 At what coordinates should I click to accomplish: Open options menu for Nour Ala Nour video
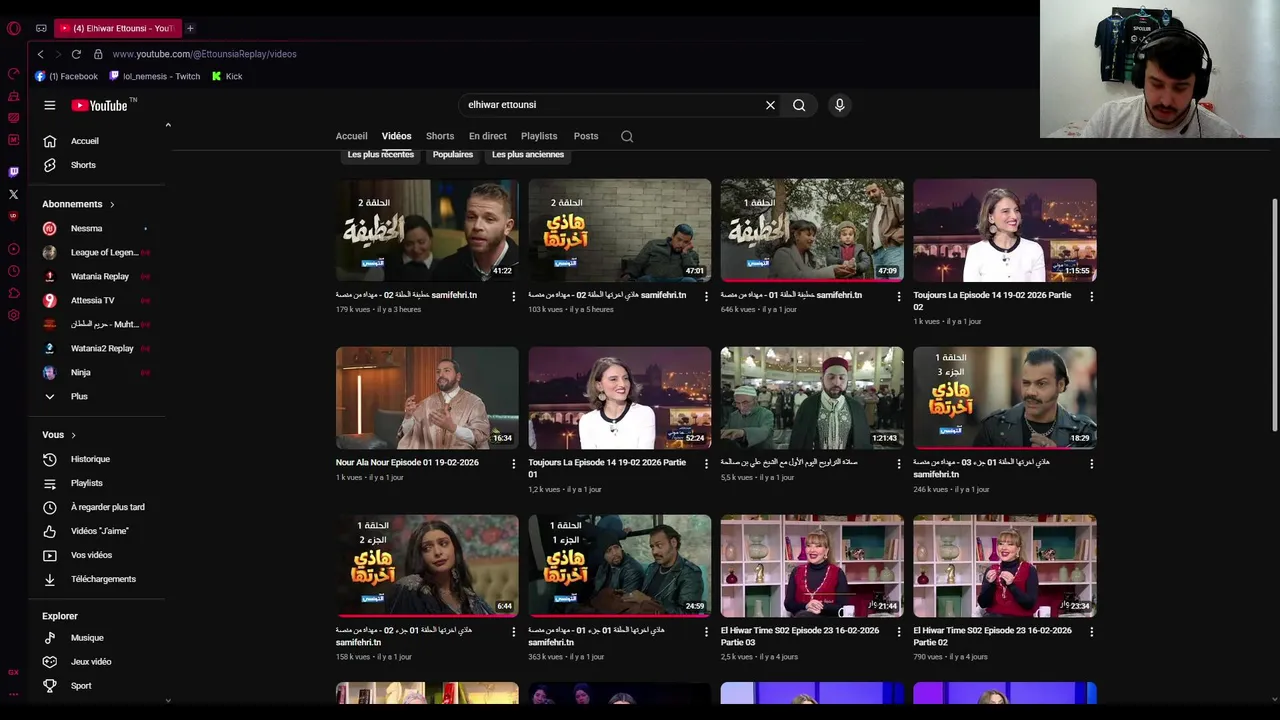pyautogui.click(x=514, y=464)
